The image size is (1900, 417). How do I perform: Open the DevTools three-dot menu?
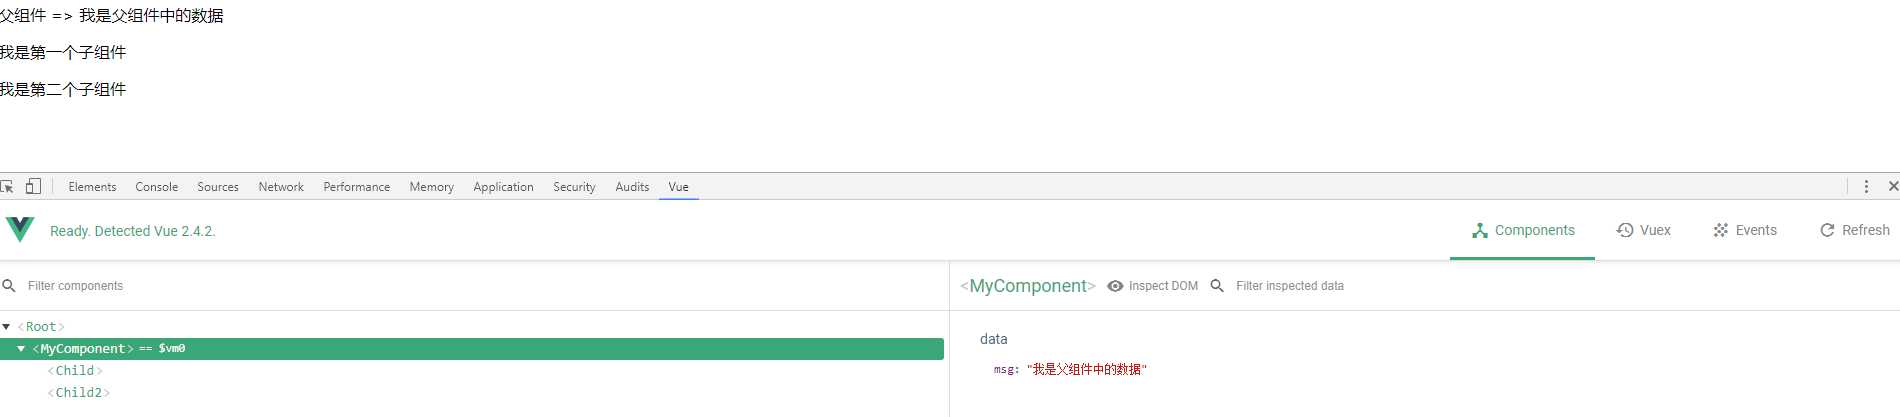point(1866,186)
